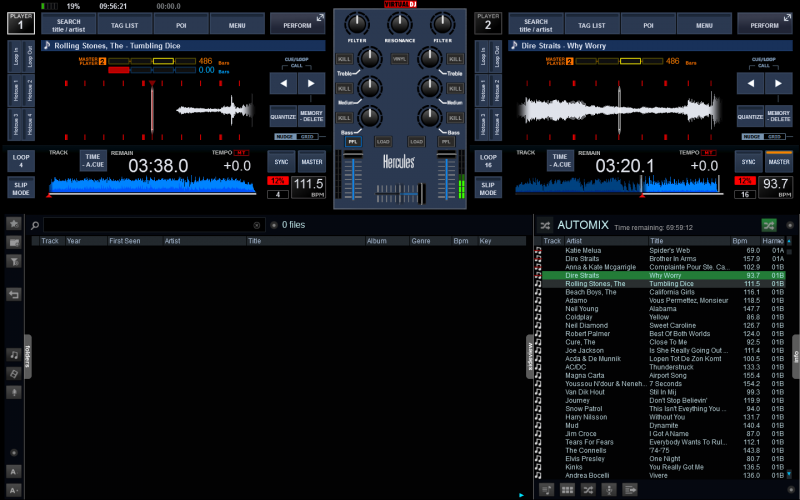
Task: Toggle the right deck PFL button on the mixer
Action: [x=446, y=142]
